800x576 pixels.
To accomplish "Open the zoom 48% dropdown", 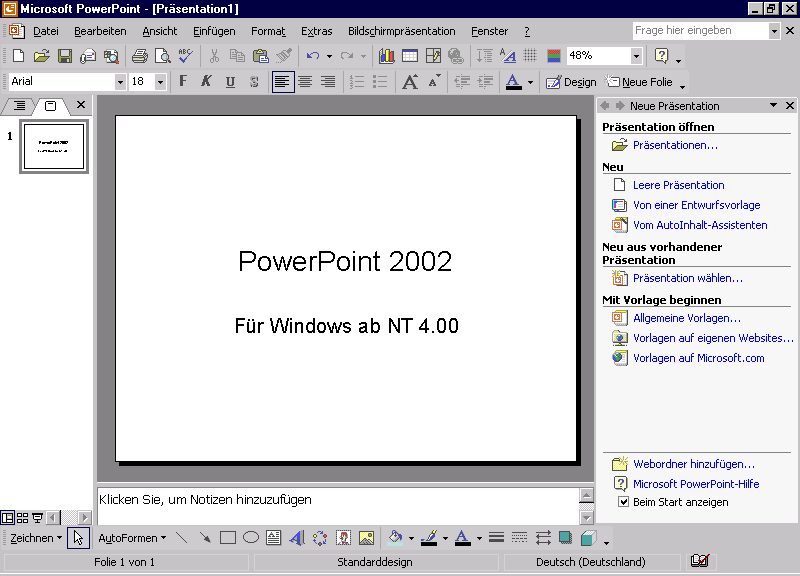I will click(x=636, y=56).
